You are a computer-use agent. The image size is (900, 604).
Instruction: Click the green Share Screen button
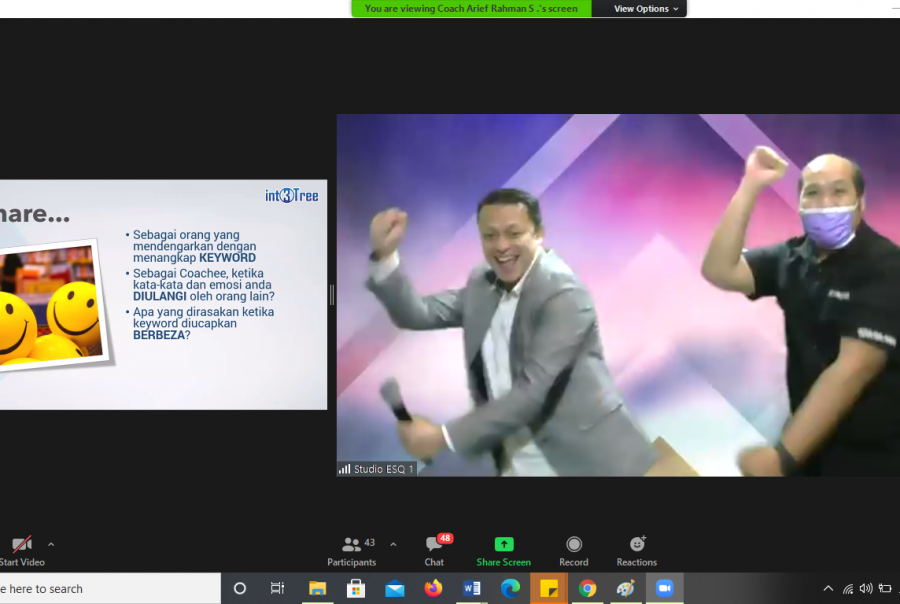pos(504,549)
